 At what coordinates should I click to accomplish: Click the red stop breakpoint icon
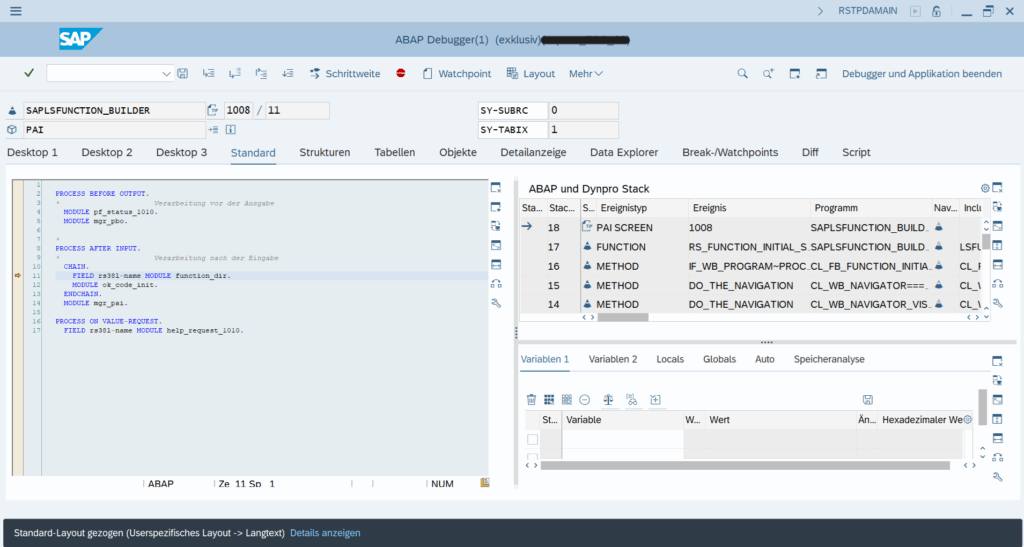401,73
